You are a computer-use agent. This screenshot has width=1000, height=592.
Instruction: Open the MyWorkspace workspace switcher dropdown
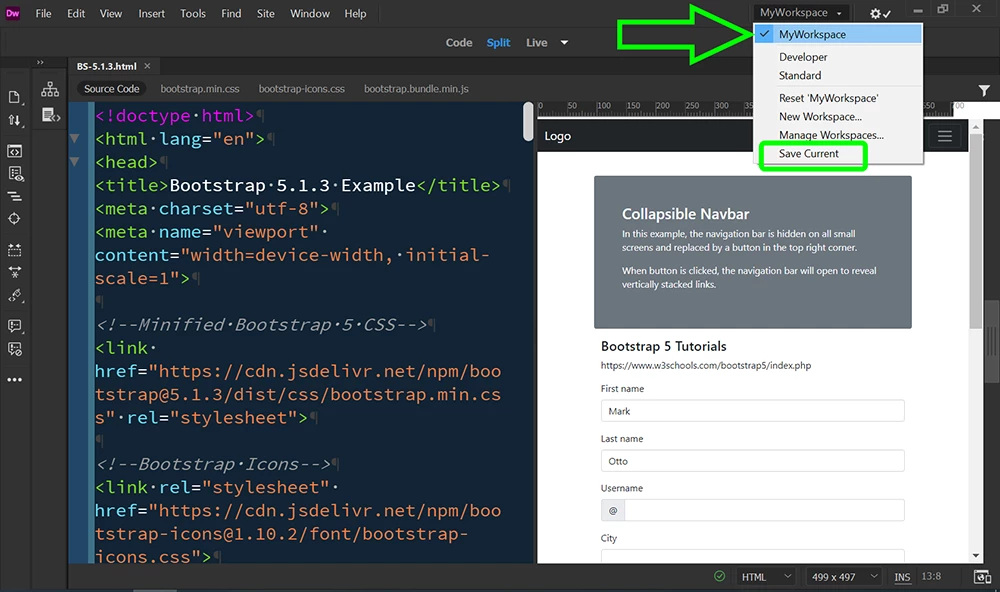[x=800, y=13]
